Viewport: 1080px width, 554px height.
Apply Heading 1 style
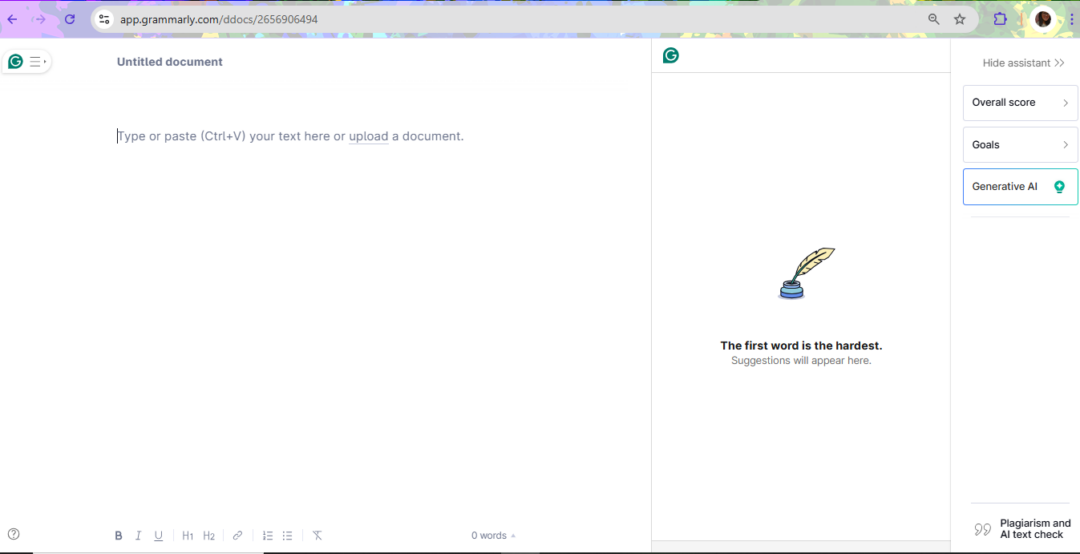[188, 536]
